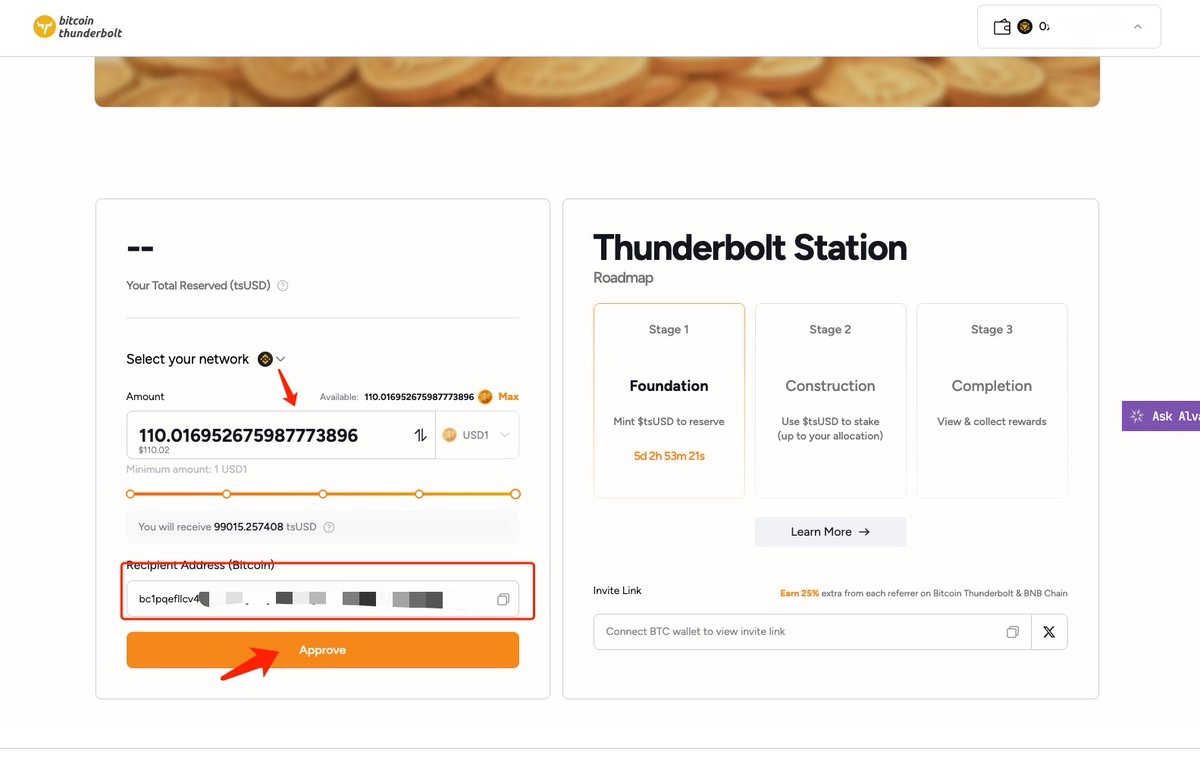
Task: Click the wallet icon in the header
Action: coord(1002,27)
